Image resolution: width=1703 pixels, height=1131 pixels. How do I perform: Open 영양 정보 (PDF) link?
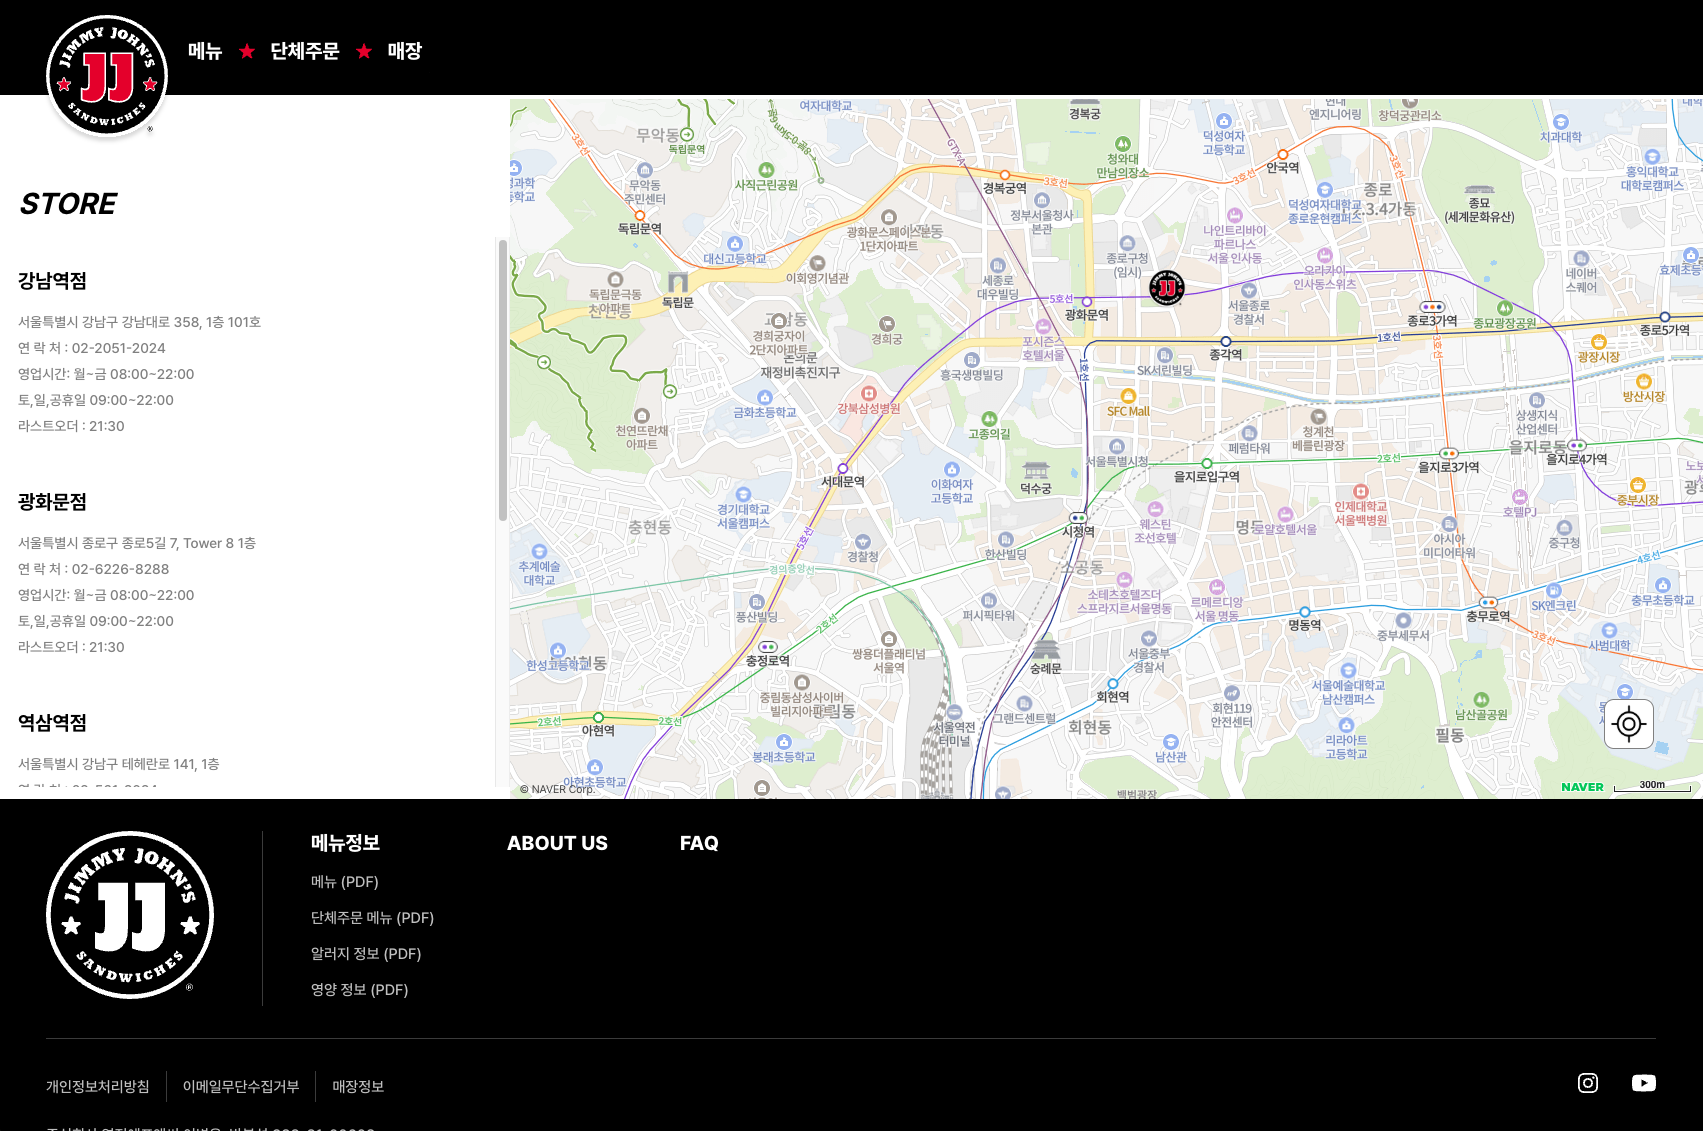pyautogui.click(x=360, y=990)
